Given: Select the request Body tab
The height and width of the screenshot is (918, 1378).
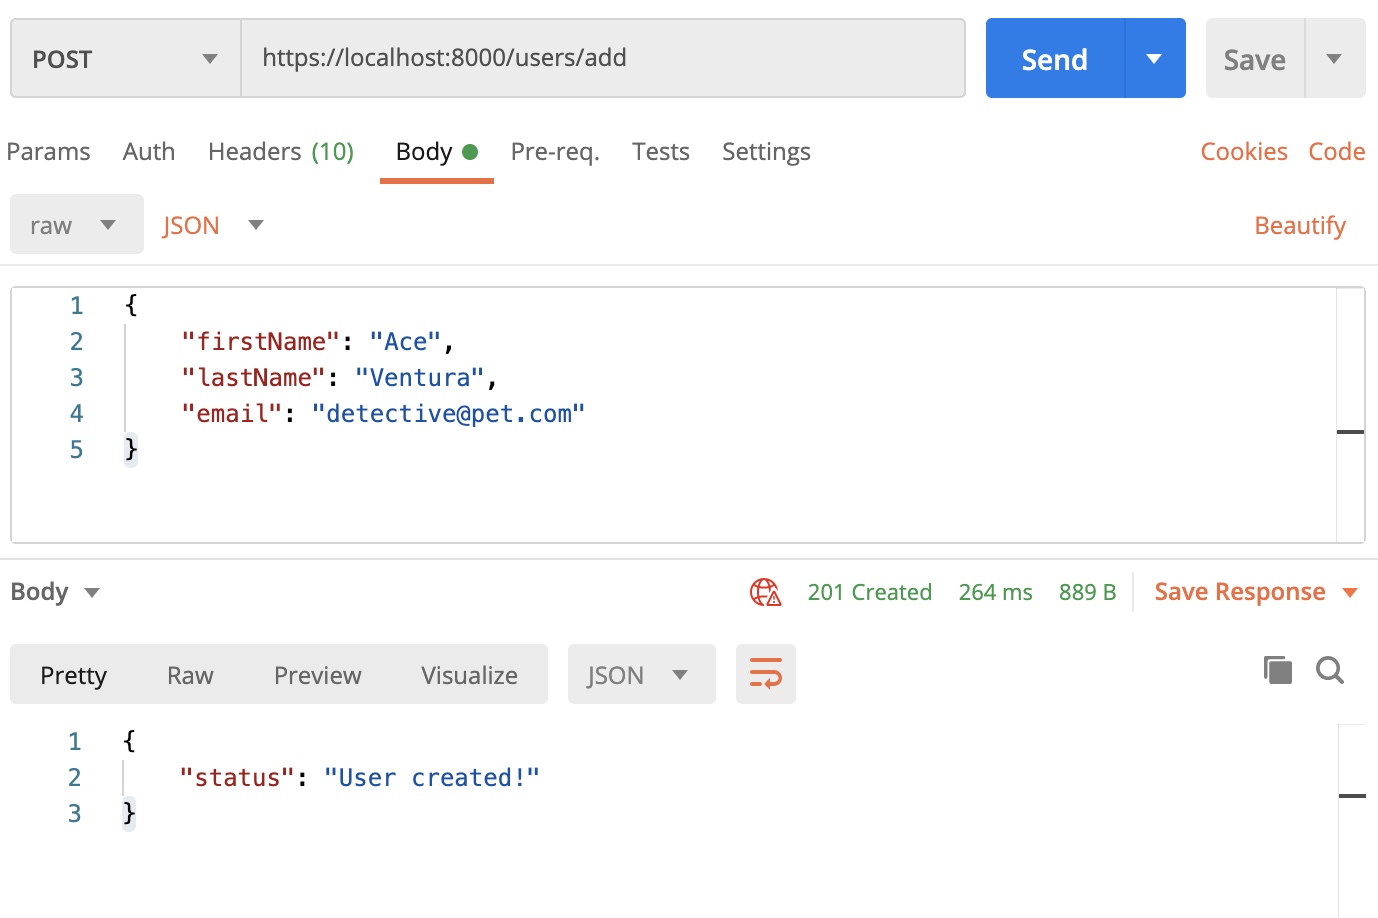Looking at the screenshot, I should tap(437, 152).
